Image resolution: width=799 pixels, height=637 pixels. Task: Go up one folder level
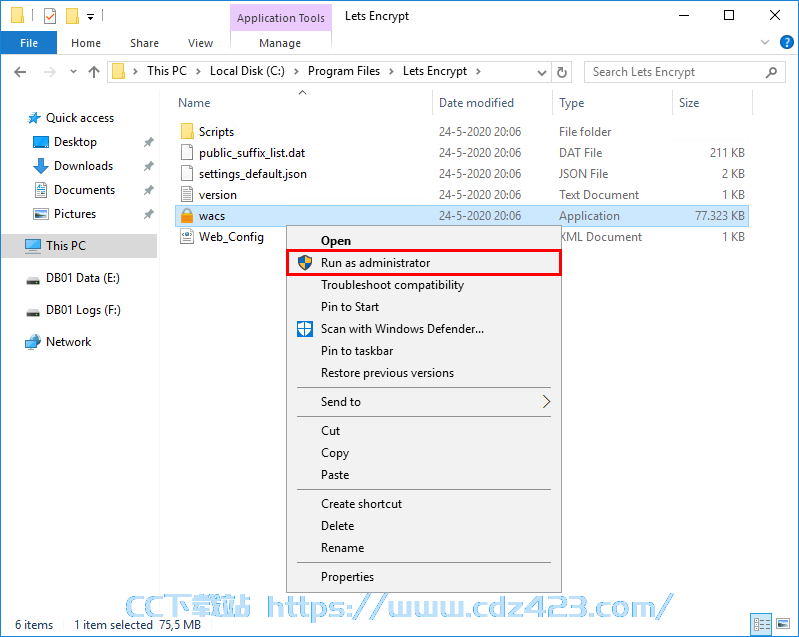coord(94,72)
